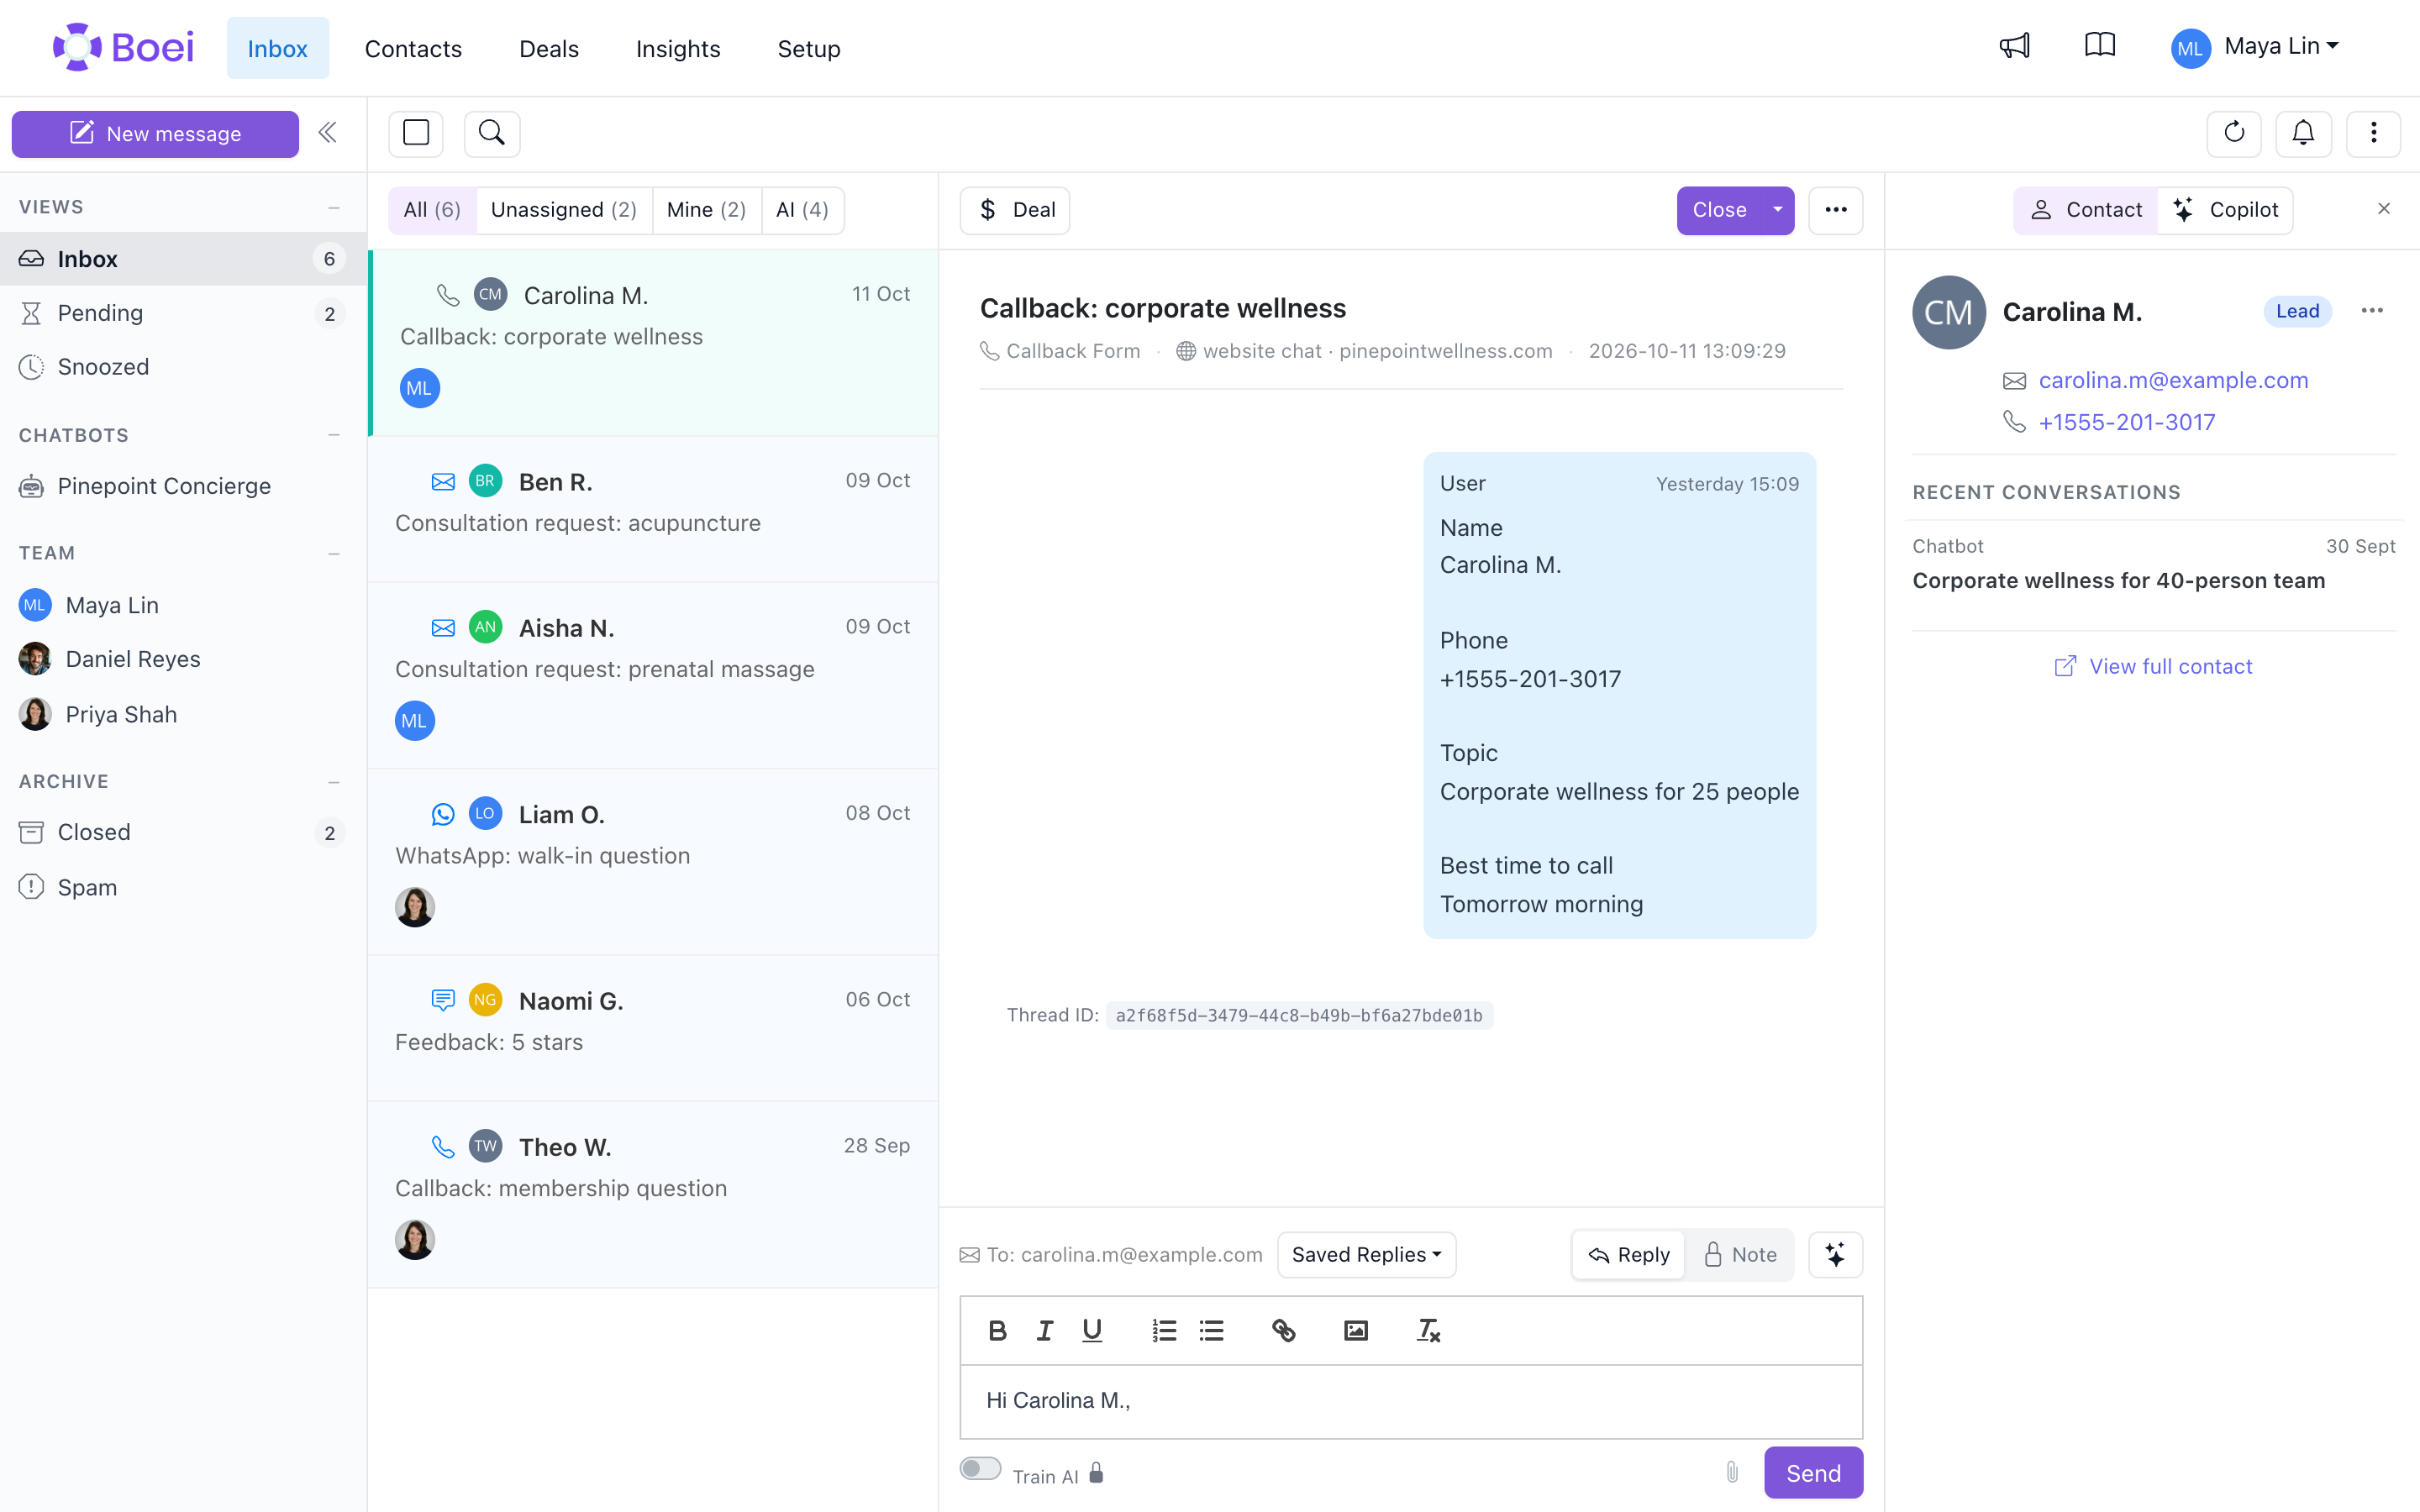Viewport: 2420px width, 1512px height.
Task: Click the announcements megaphone icon
Action: click(2014, 46)
